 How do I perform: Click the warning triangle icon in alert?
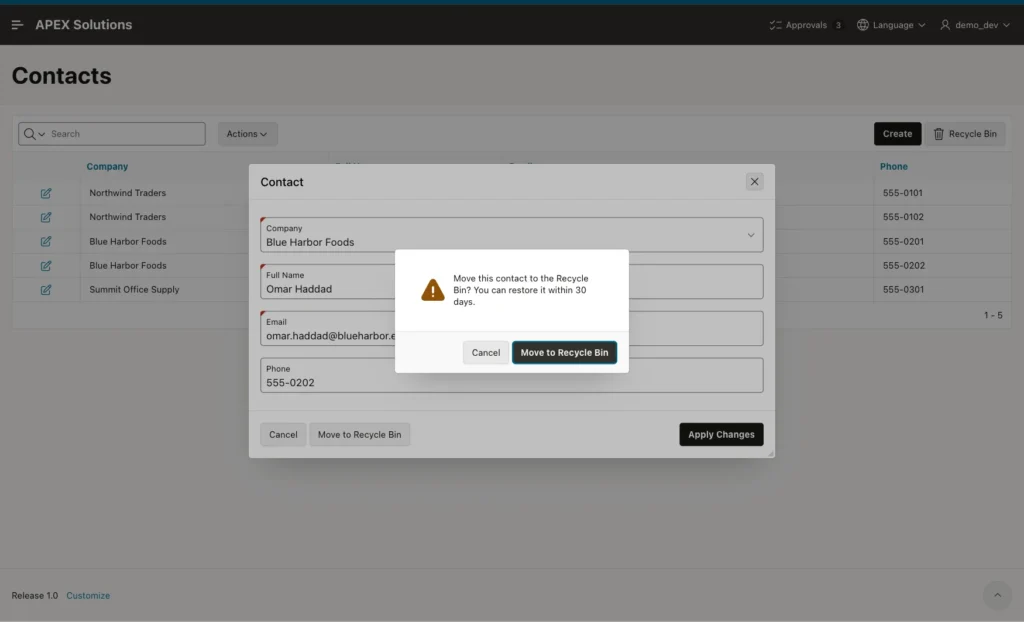click(432, 290)
